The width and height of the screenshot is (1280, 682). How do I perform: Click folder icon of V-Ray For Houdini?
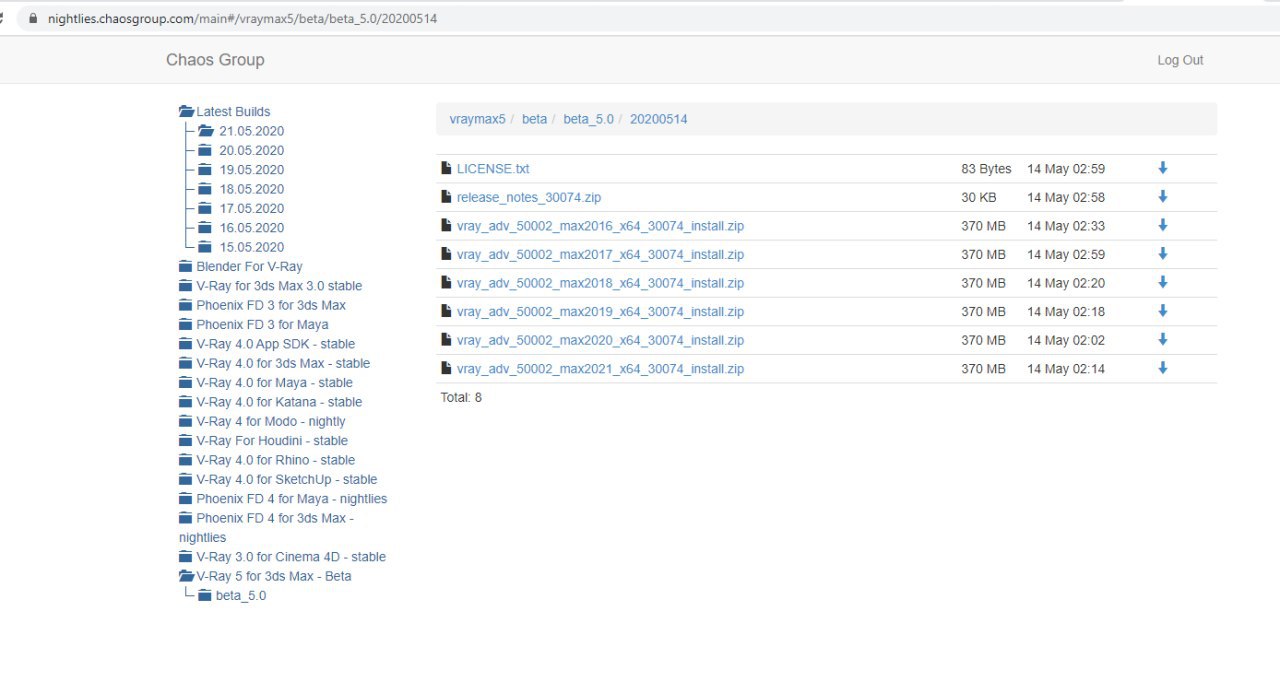click(185, 440)
